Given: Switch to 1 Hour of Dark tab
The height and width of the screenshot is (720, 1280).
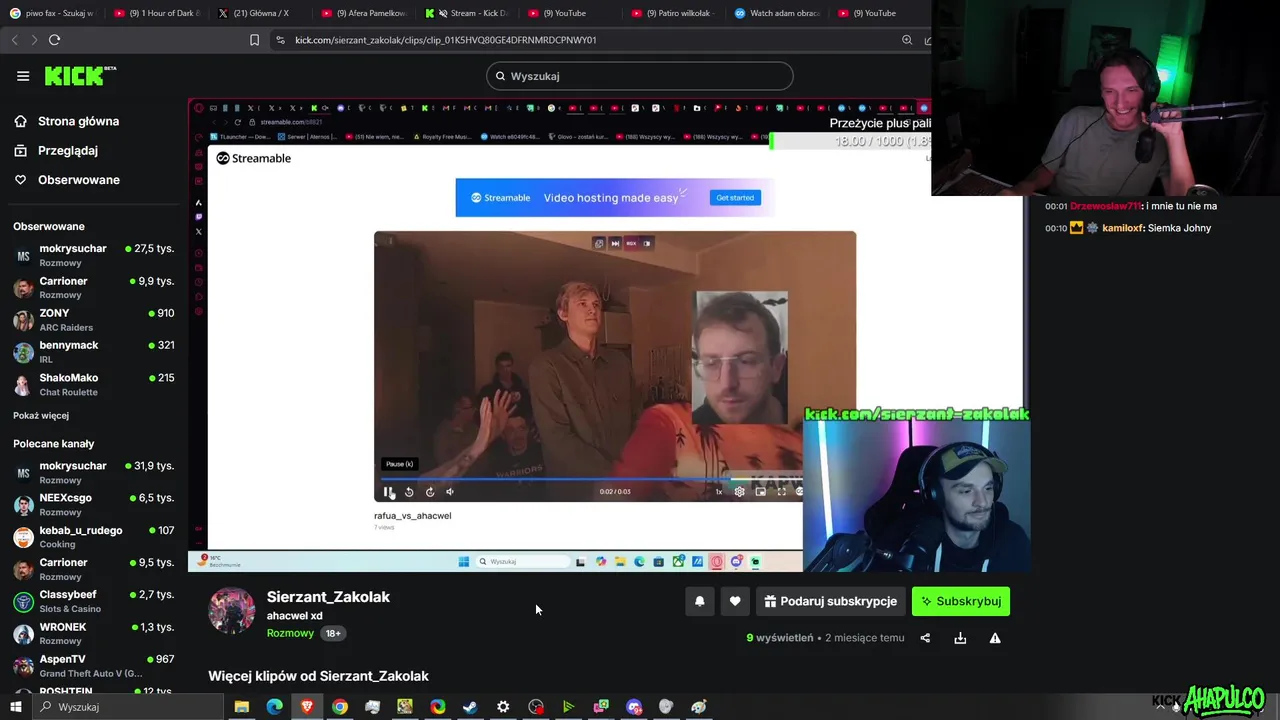Looking at the screenshot, I should tap(156, 13).
